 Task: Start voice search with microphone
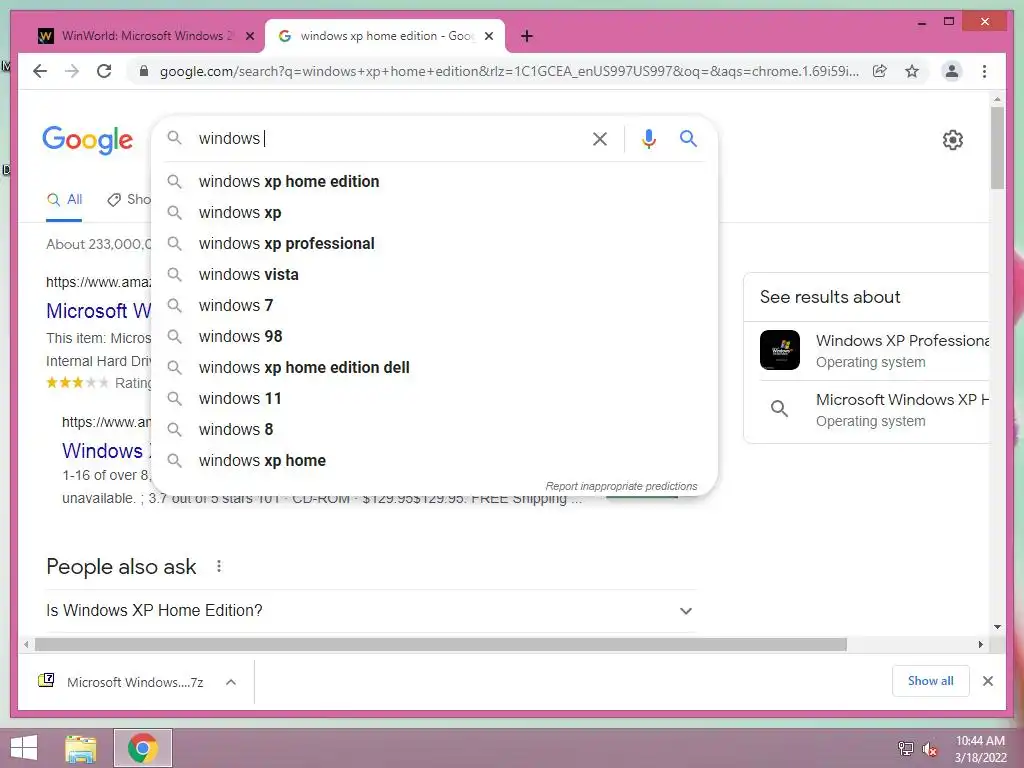pos(648,138)
